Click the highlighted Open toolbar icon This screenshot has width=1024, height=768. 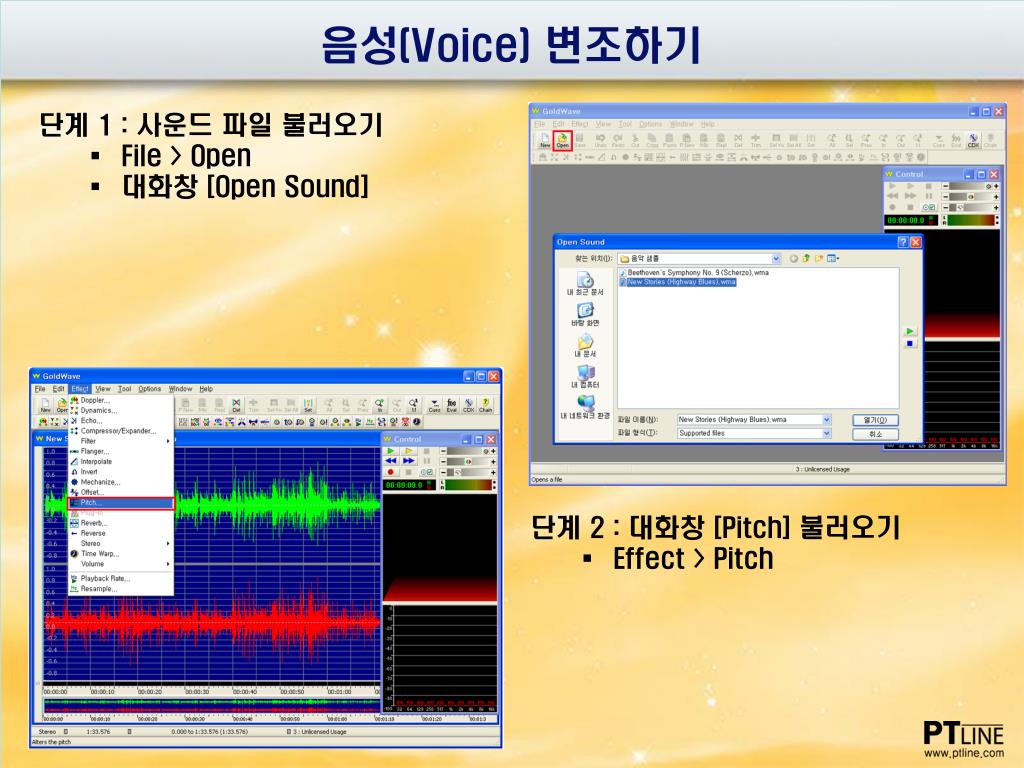point(562,140)
